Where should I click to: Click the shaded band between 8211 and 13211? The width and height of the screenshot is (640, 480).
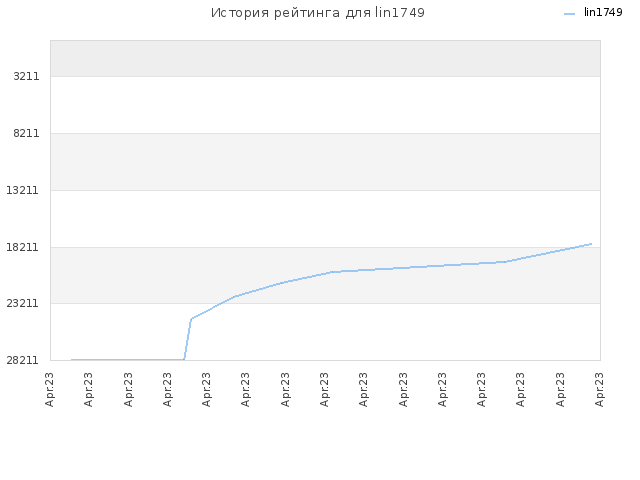tap(325, 162)
